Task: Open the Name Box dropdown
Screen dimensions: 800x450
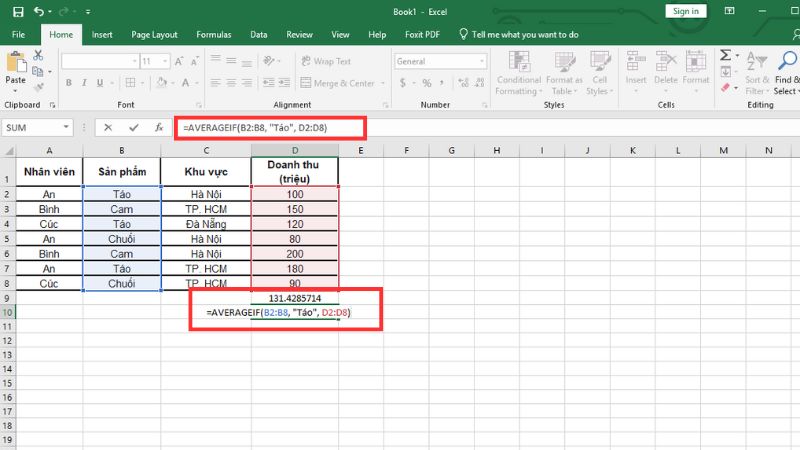Action: click(67, 128)
